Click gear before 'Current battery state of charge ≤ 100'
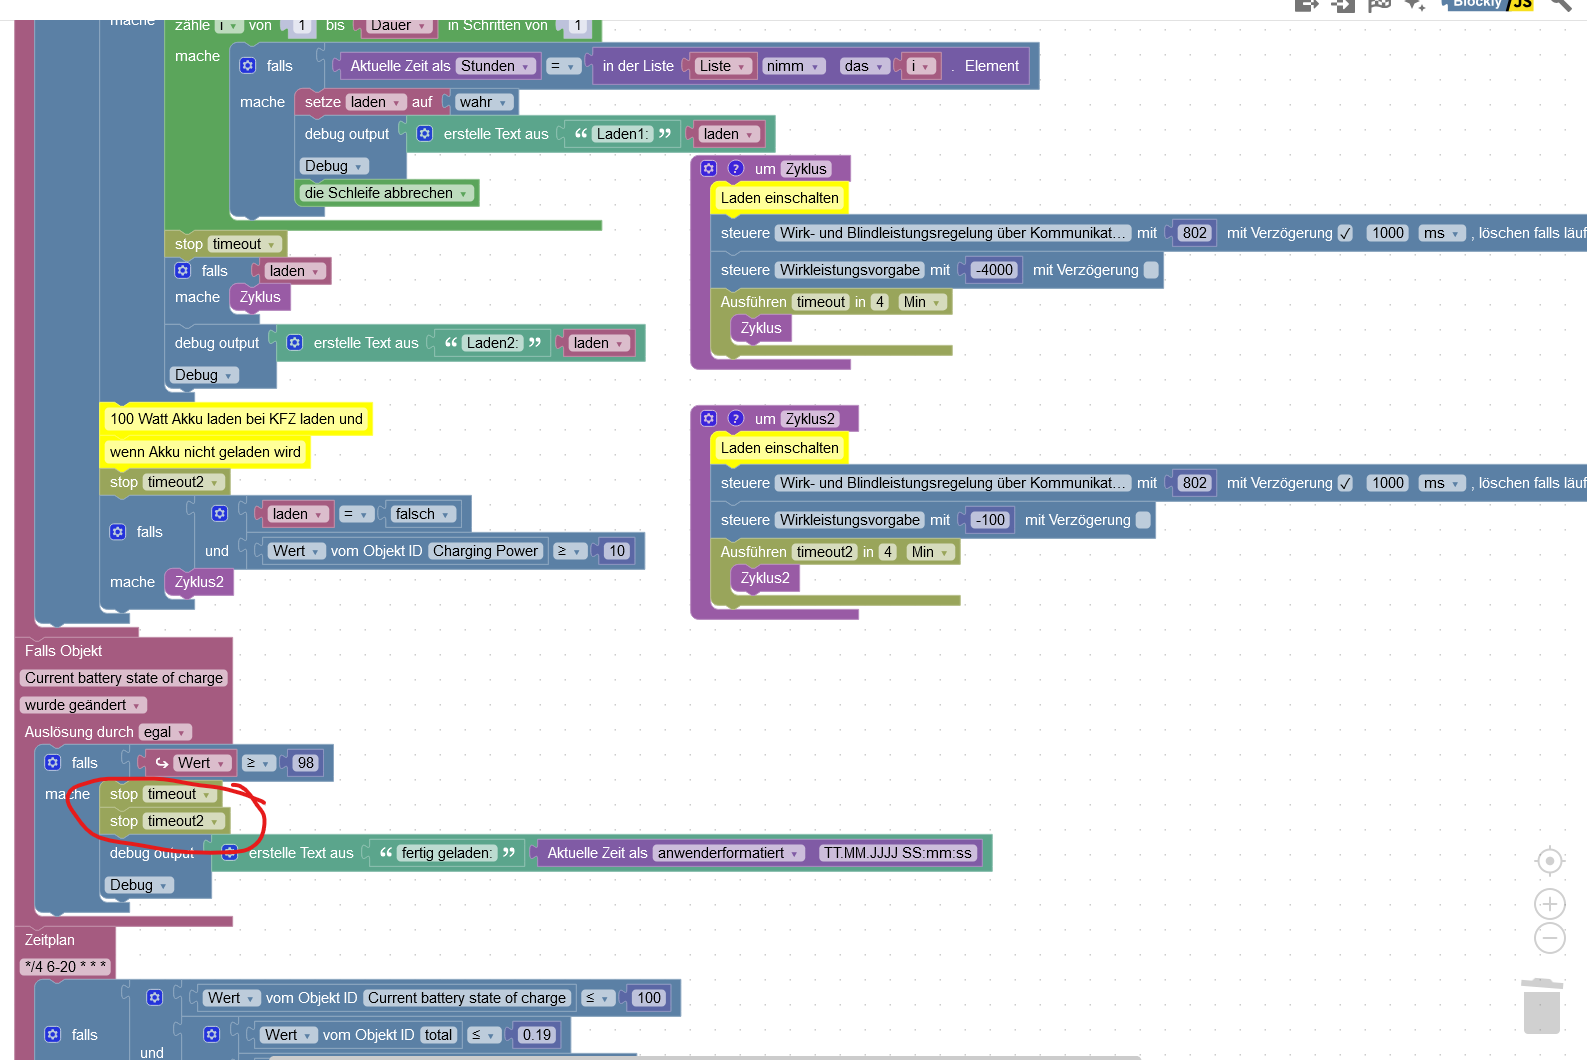 pos(154,998)
